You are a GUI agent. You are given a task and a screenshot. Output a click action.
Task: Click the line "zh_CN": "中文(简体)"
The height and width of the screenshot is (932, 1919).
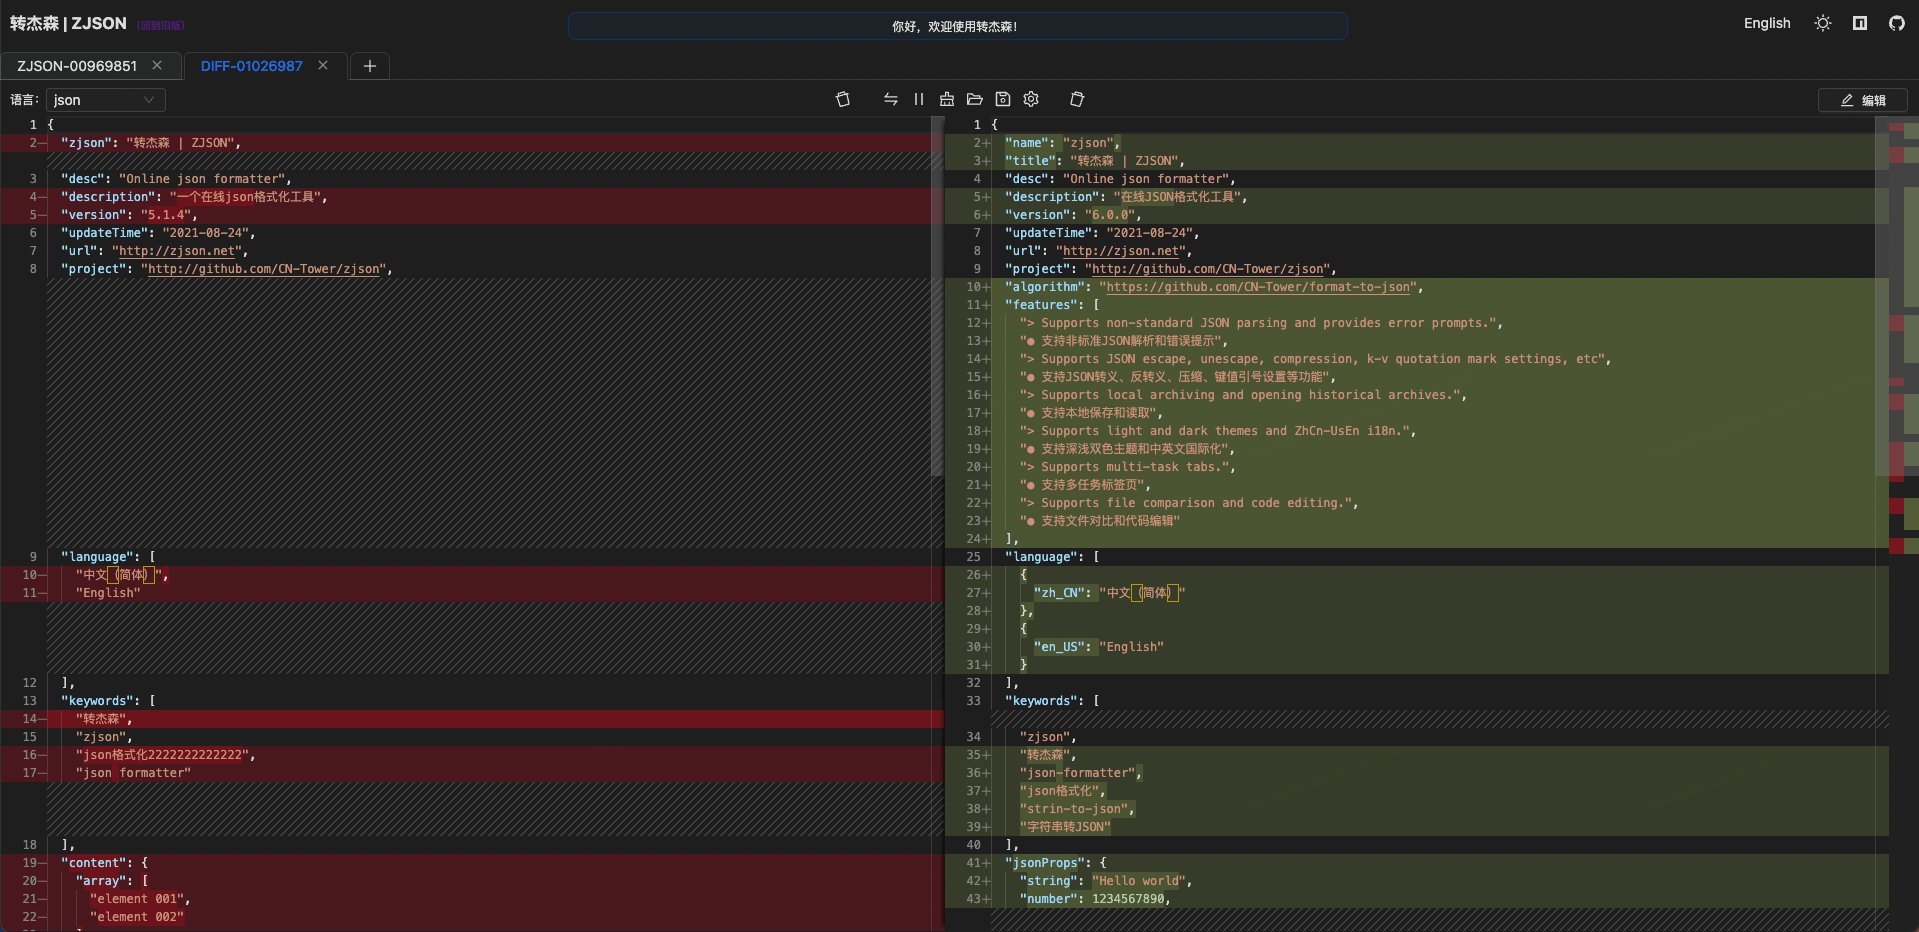1109,593
